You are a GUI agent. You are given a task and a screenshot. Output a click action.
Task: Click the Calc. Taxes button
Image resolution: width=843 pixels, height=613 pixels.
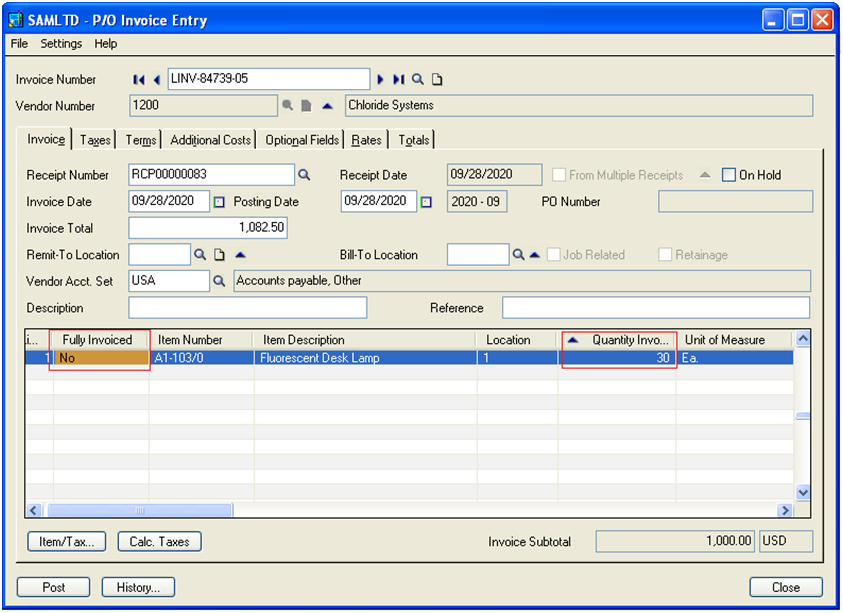click(x=160, y=541)
